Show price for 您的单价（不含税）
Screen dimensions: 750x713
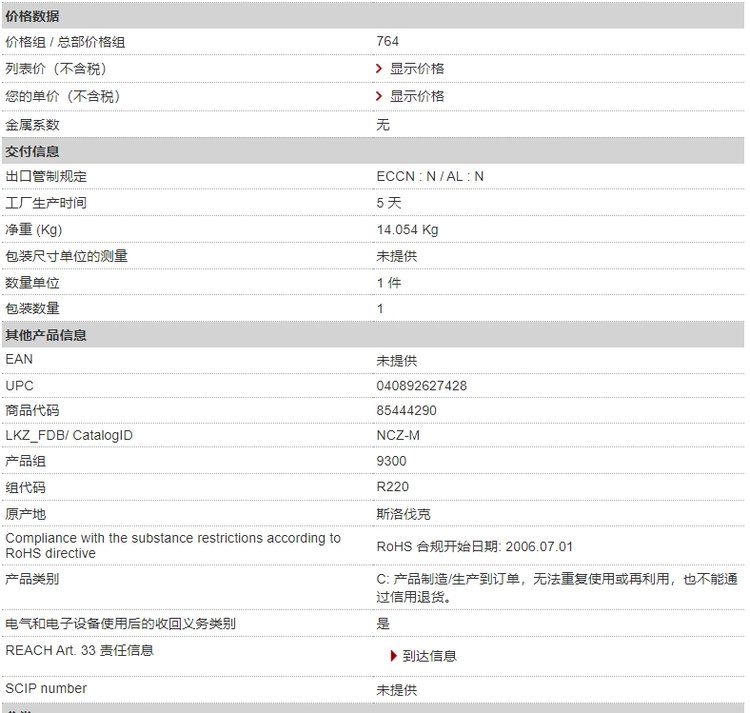point(417,96)
